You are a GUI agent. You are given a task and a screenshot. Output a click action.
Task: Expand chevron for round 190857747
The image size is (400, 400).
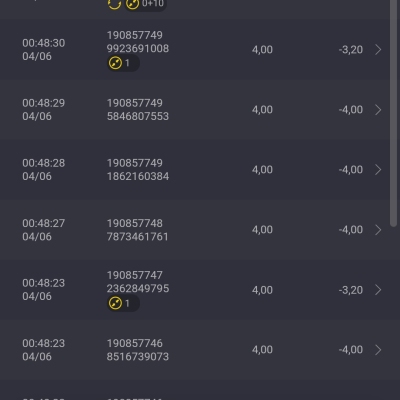[378, 290]
